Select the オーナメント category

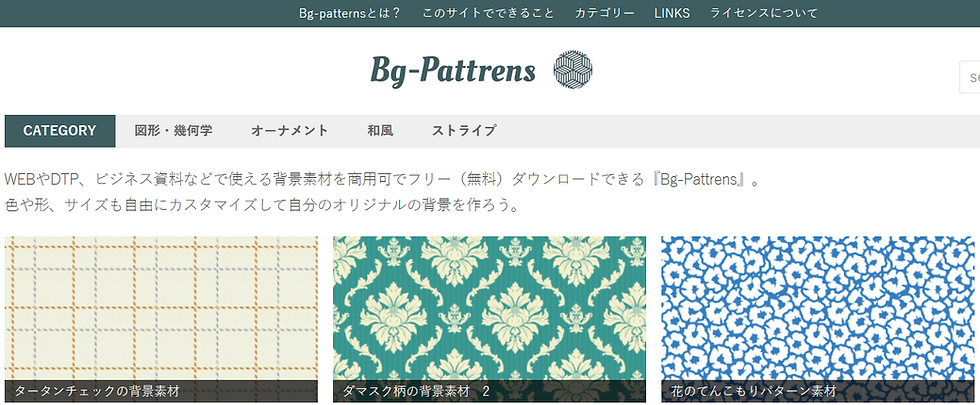289,131
